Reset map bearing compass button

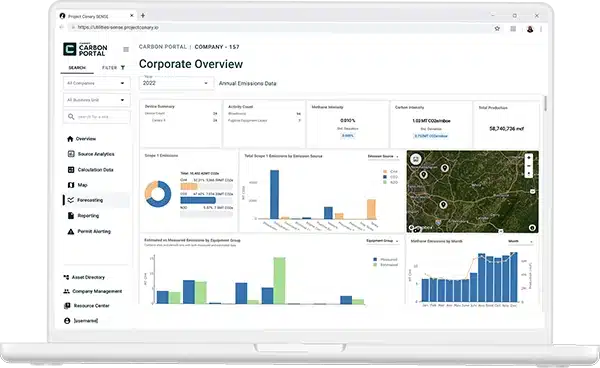coord(529,174)
